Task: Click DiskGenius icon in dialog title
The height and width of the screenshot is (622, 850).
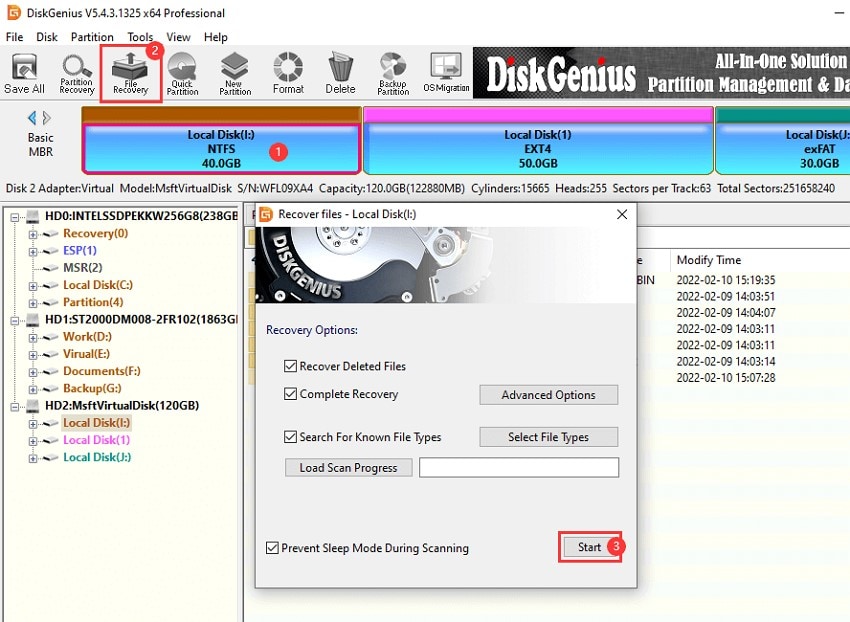Action: pos(266,214)
